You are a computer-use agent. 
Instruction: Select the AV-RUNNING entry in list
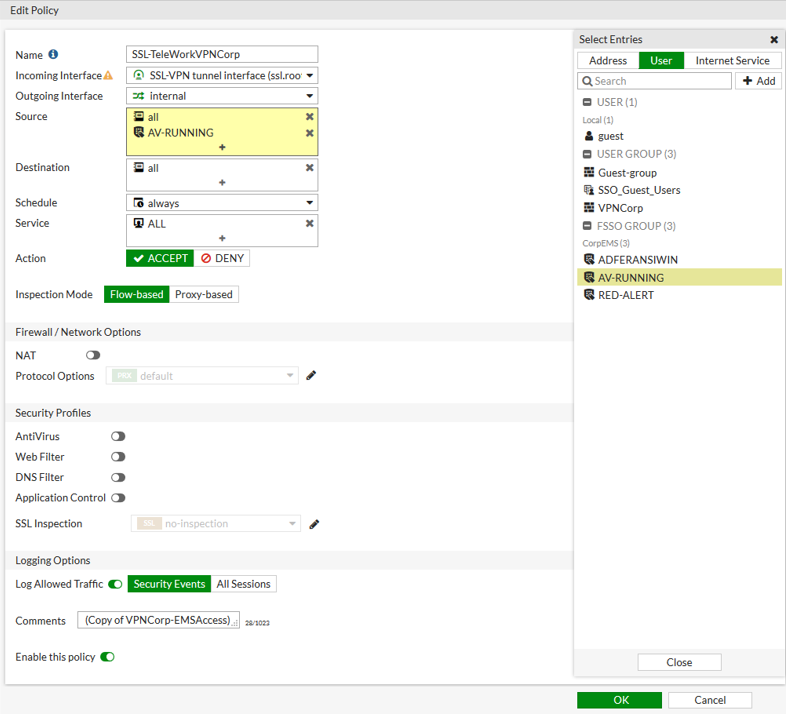679,277
